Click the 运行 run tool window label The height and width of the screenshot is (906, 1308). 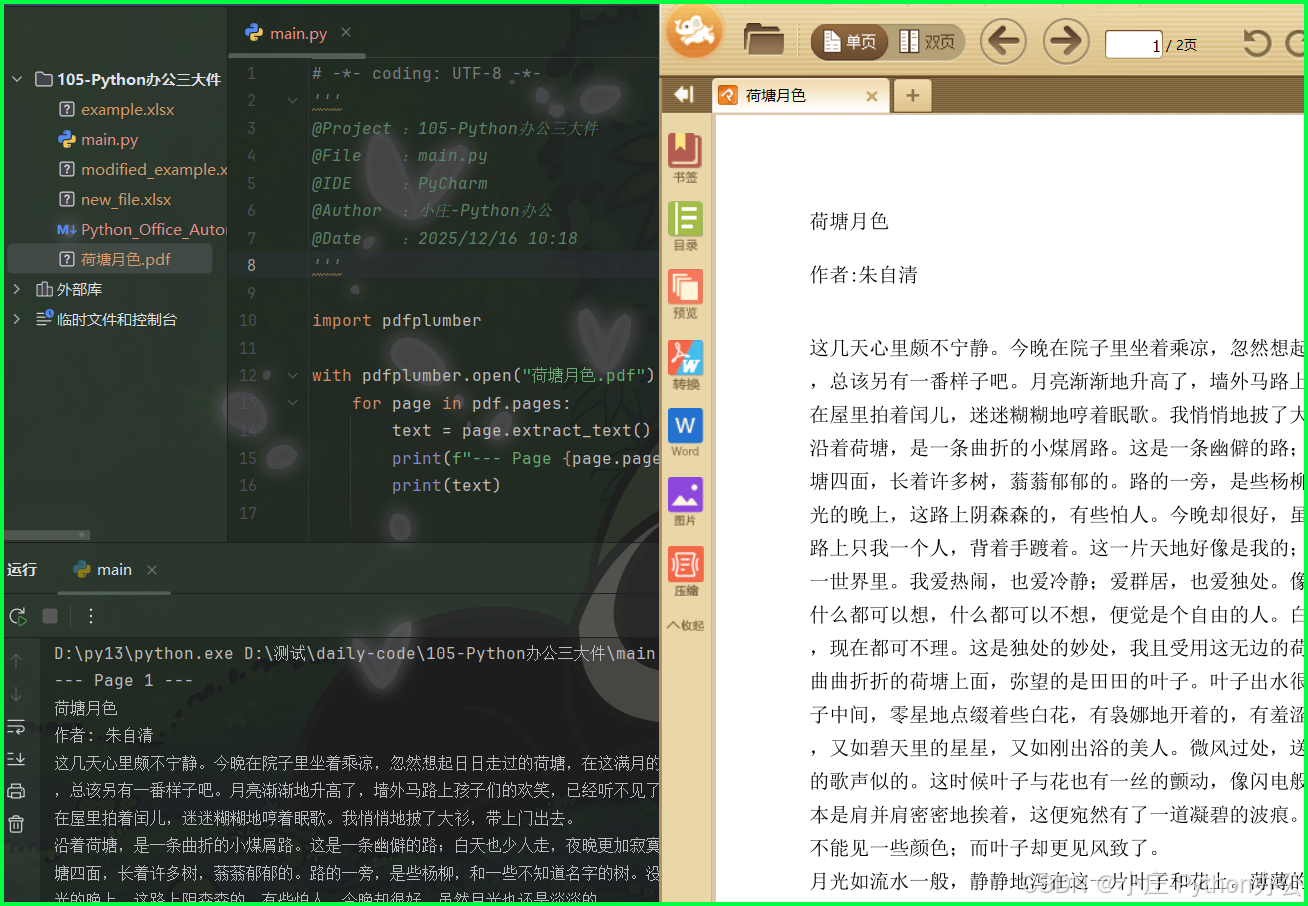(22, 569)
